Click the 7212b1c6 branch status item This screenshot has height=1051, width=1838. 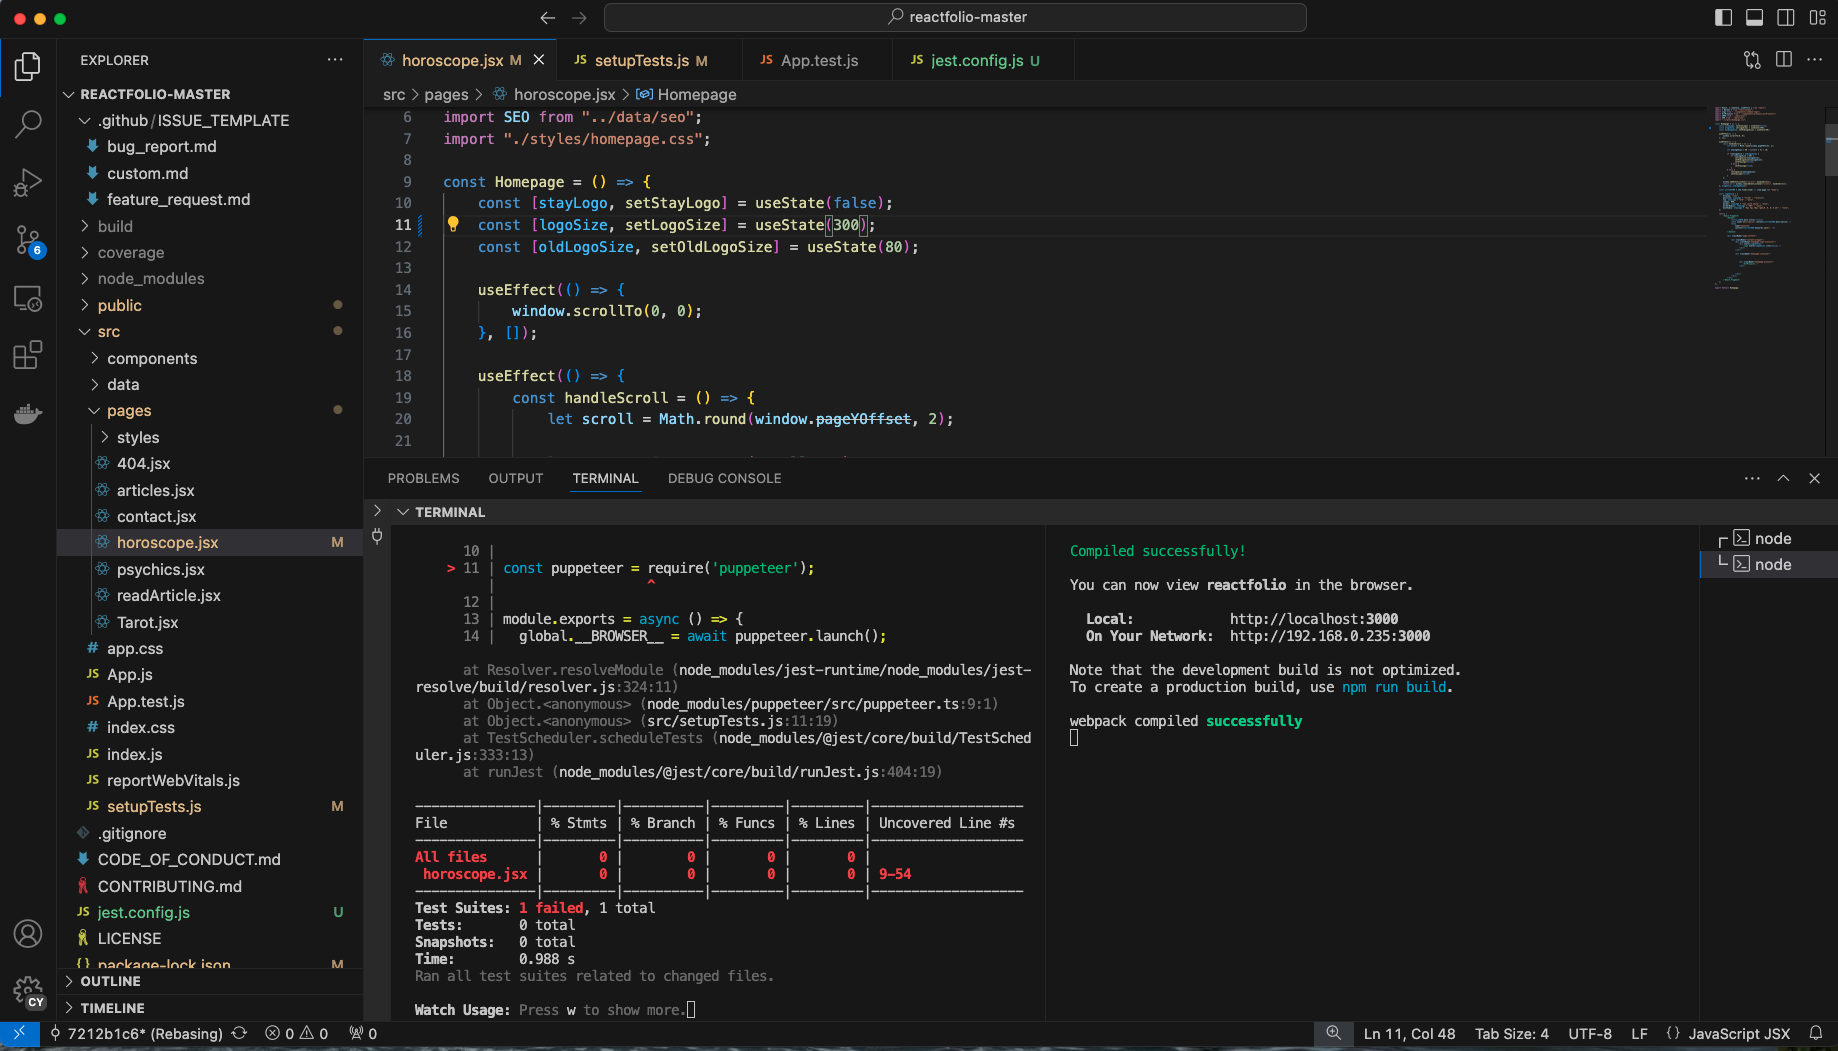coord(135,1034)
